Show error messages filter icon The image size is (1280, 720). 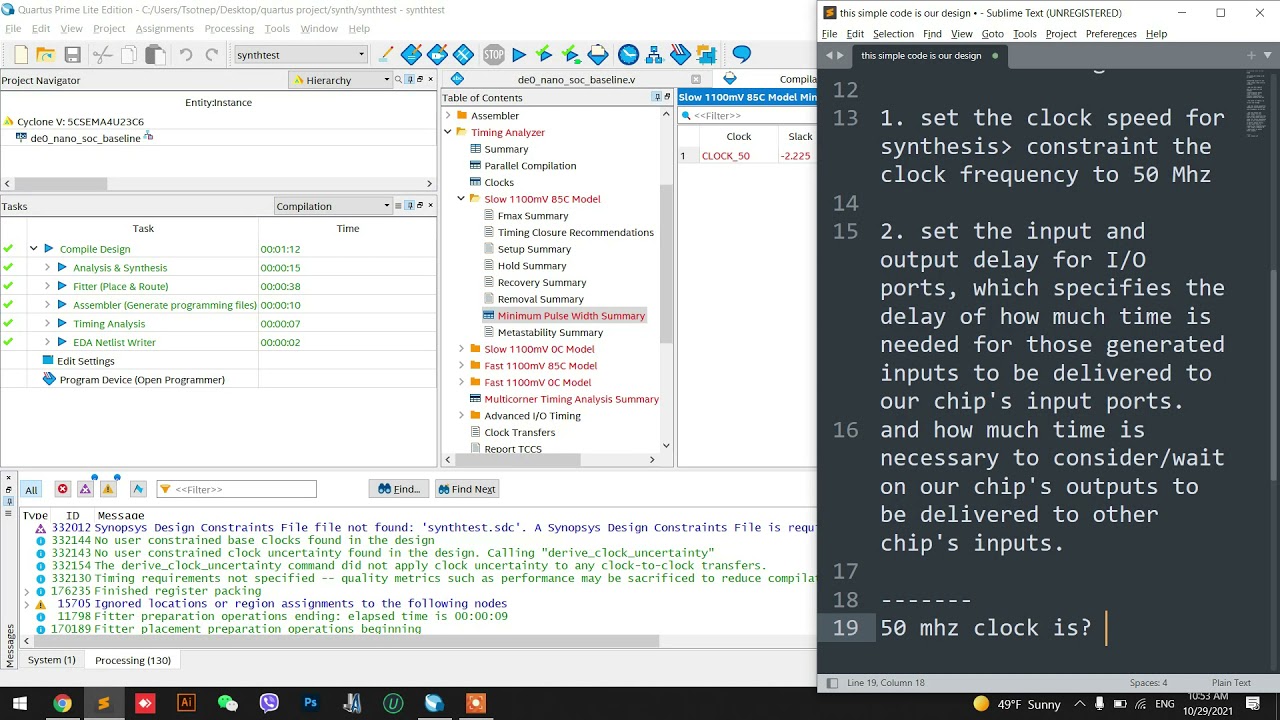(62, 489)
